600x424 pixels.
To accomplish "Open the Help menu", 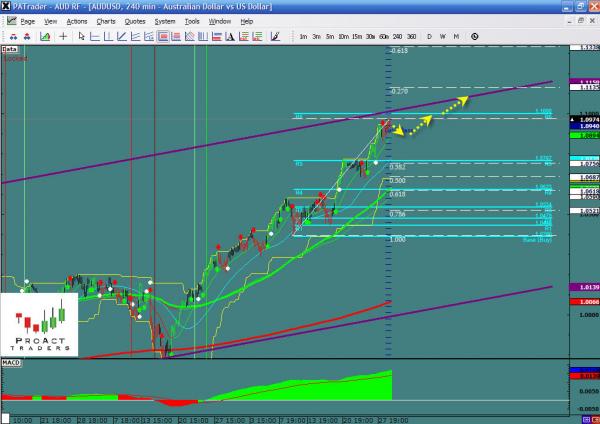I will (x=246, y=20).
